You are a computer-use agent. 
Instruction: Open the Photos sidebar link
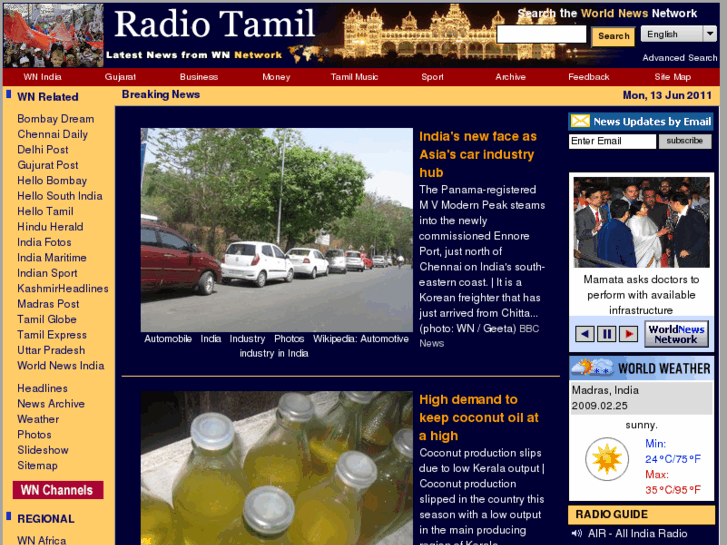tap(34, 435)
